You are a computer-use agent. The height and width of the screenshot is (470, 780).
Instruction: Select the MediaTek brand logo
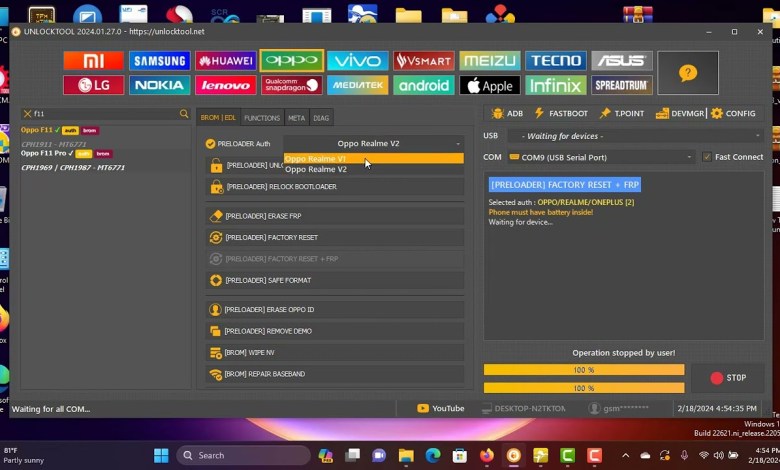358,85
